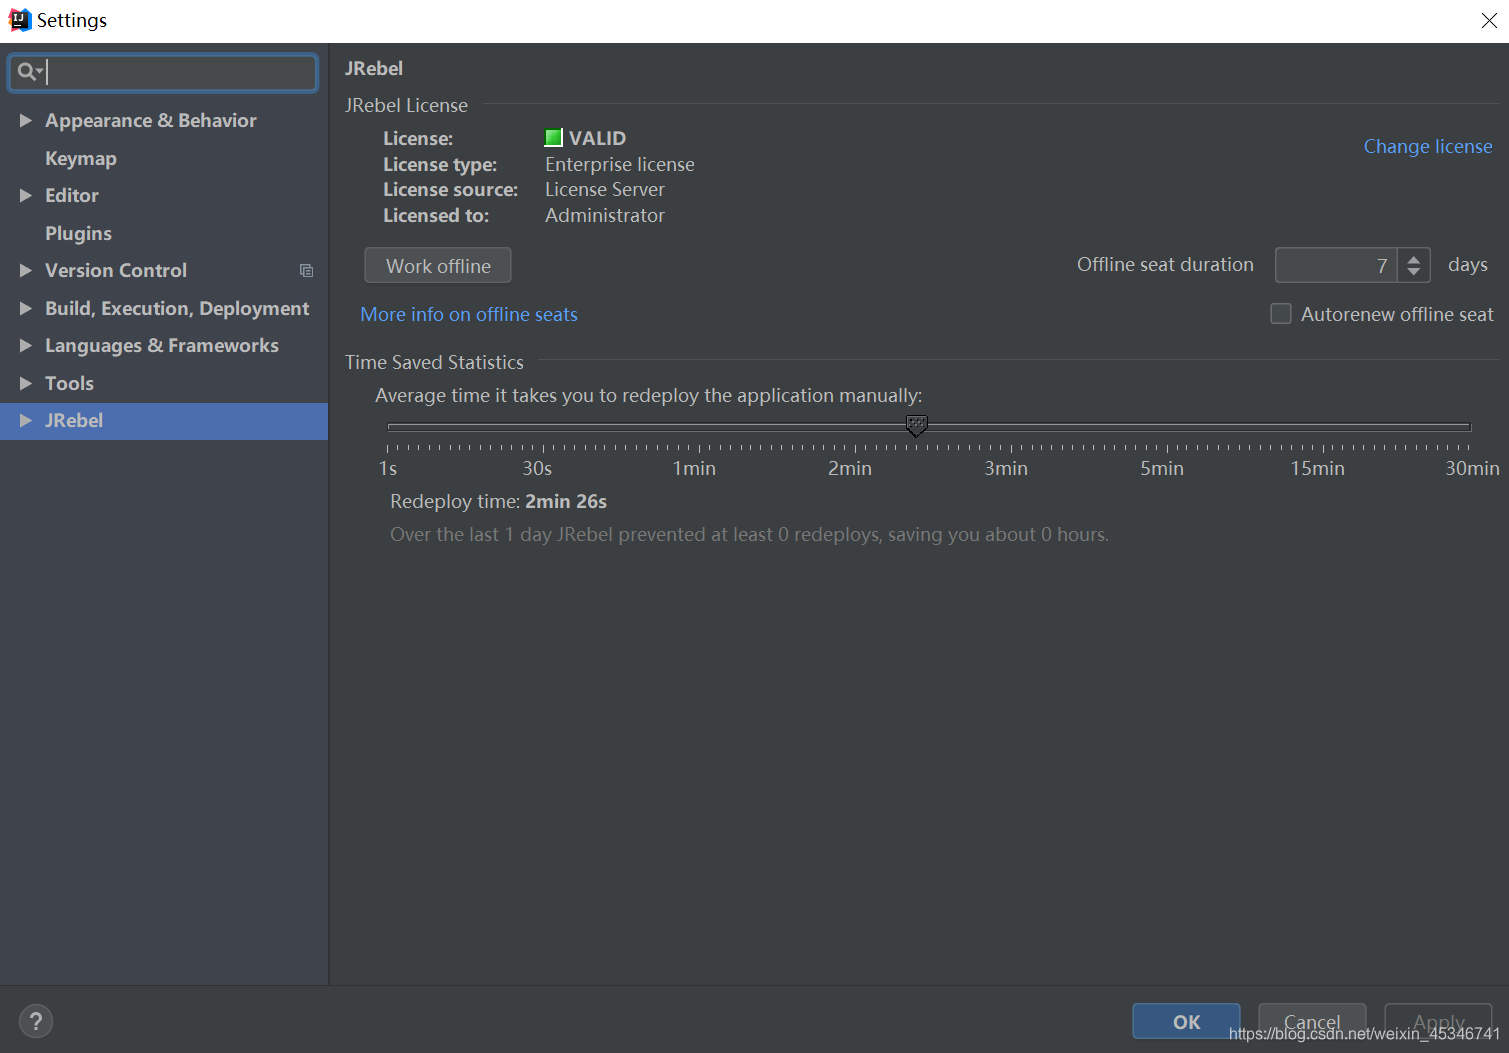The height and width of the screenshot is (1053, 1509).
Task: Click the Apply button
Action: 1438,1021
